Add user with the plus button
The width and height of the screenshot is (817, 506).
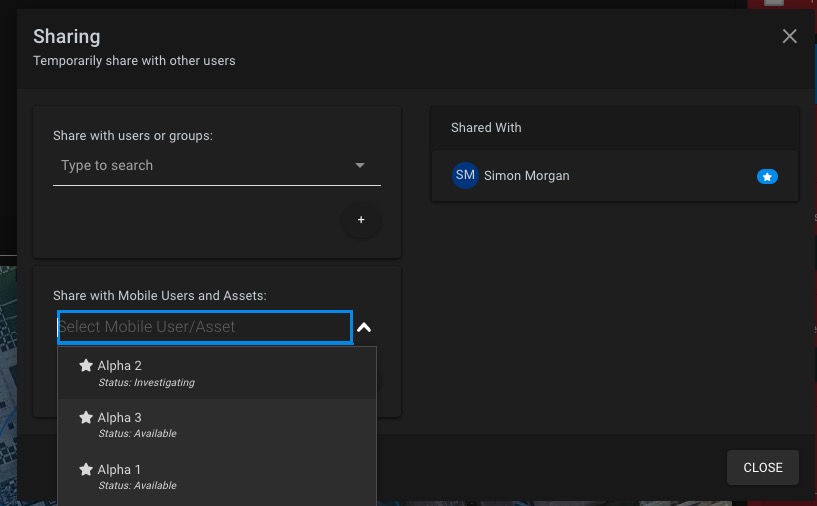click(361, 220)
